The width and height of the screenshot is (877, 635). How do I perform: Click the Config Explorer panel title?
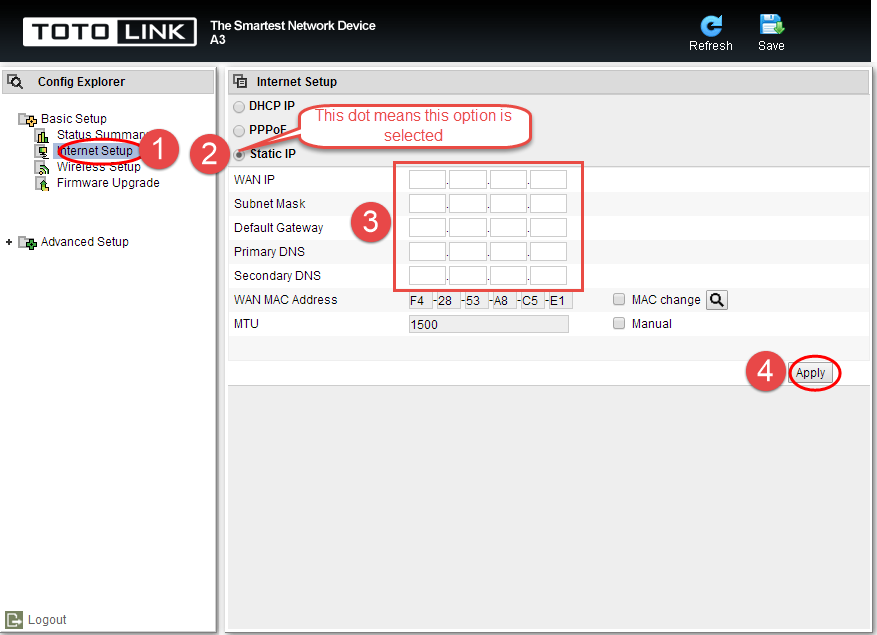81,82
